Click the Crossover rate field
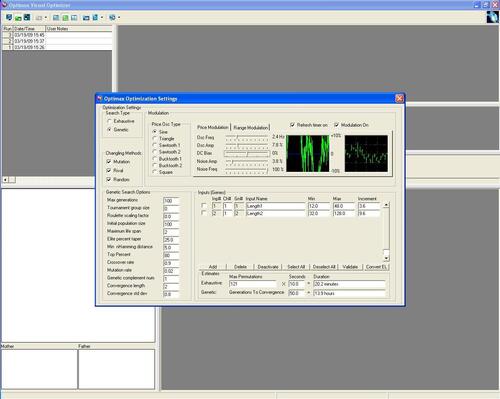Image resolution: width=500 pixels, height=399 pixels. 171,263
